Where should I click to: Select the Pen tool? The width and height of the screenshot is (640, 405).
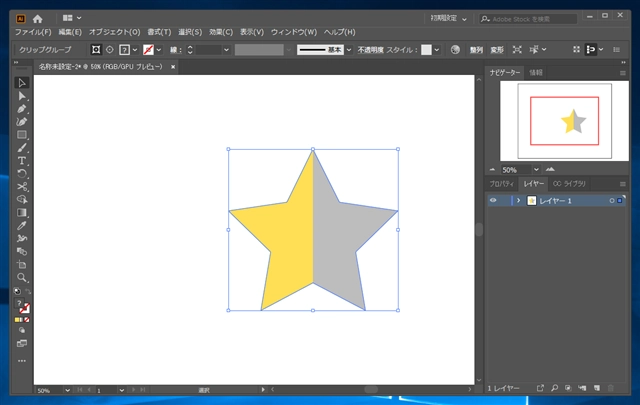click(x=22, y=109)
